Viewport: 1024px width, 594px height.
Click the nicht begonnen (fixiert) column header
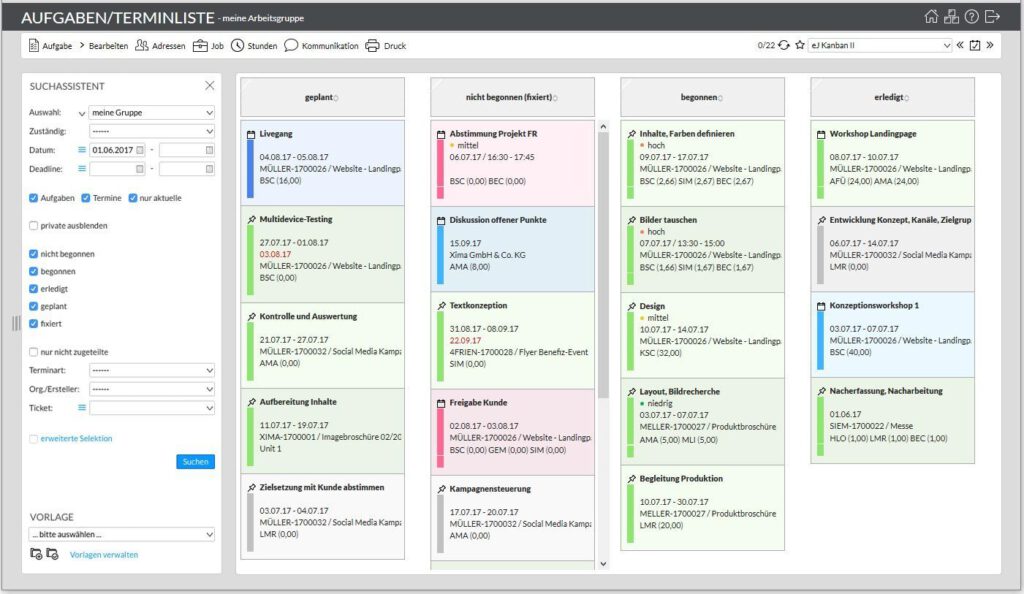point(513,97)
